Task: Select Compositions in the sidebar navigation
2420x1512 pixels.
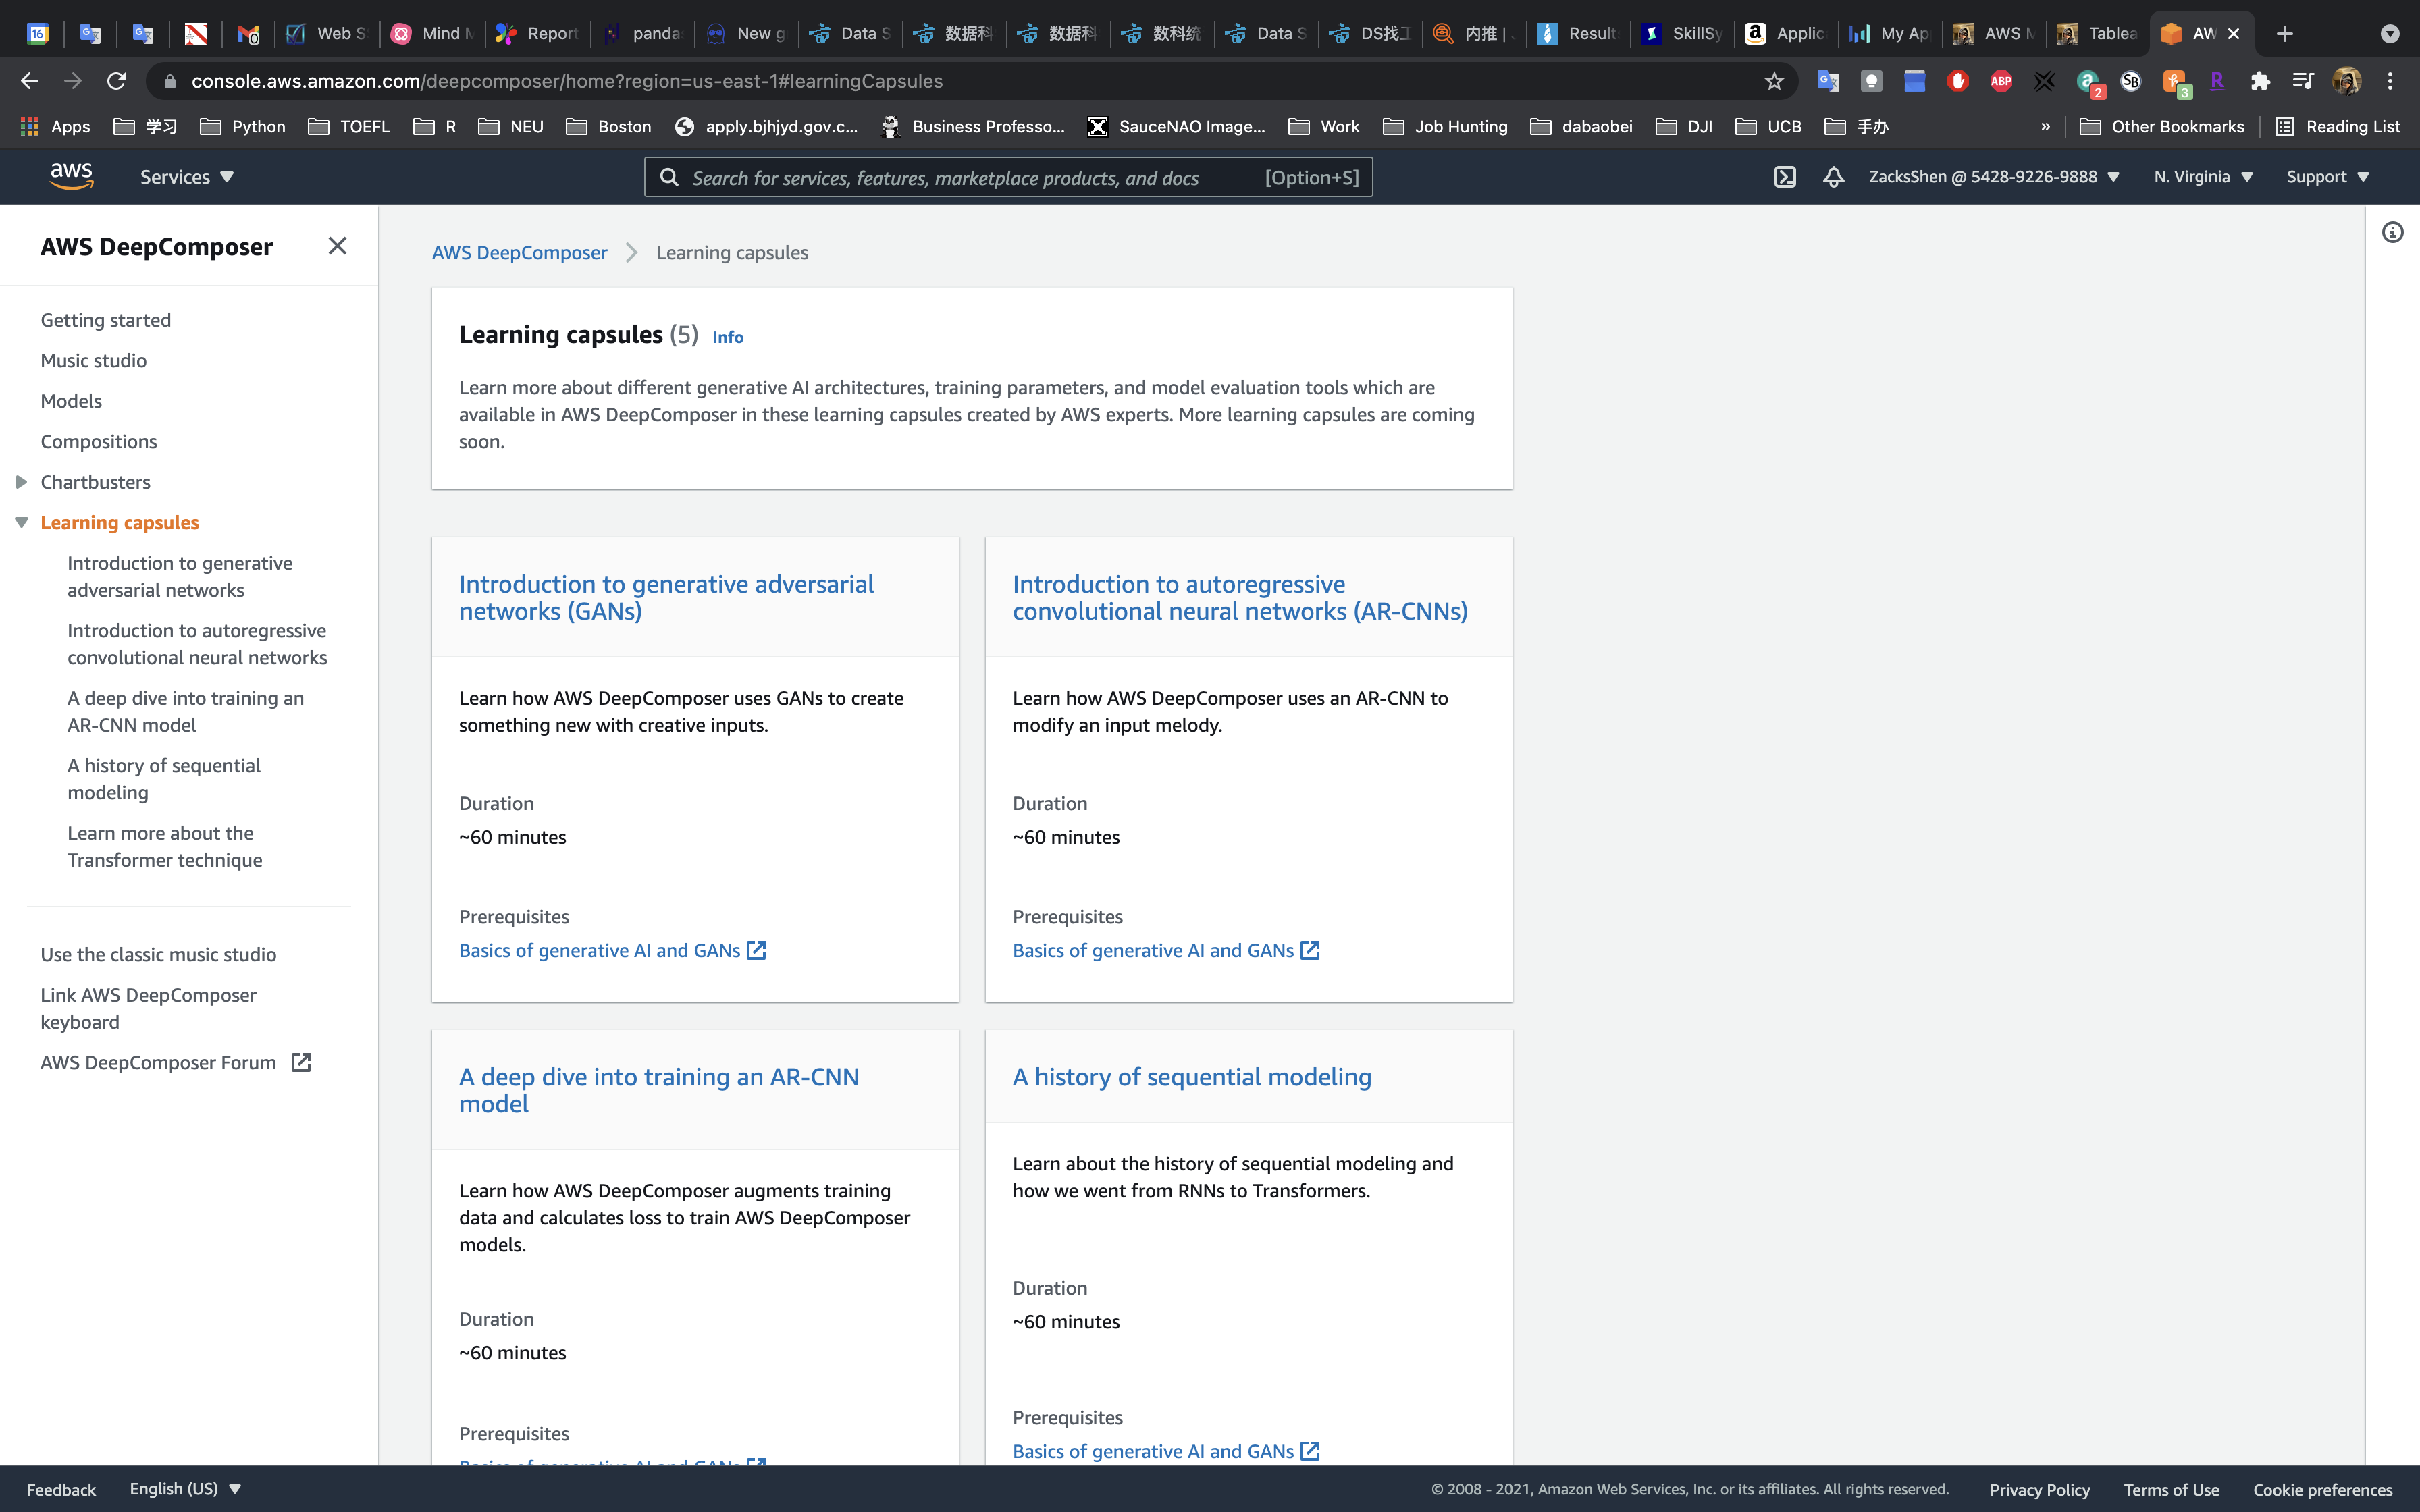Action: [x=98, y=441]
